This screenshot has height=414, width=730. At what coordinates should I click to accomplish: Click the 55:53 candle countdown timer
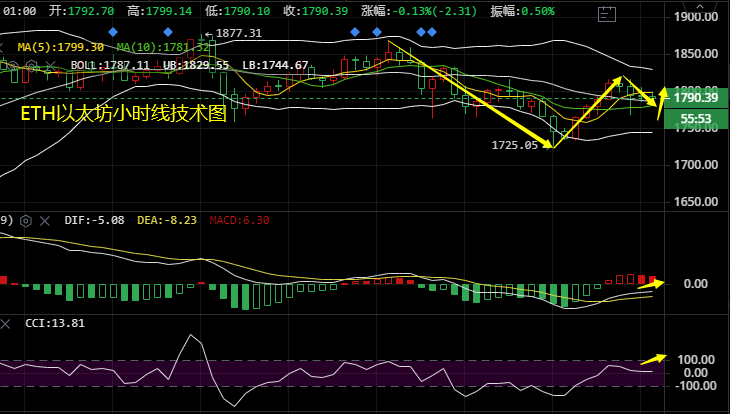pos(697,118)
